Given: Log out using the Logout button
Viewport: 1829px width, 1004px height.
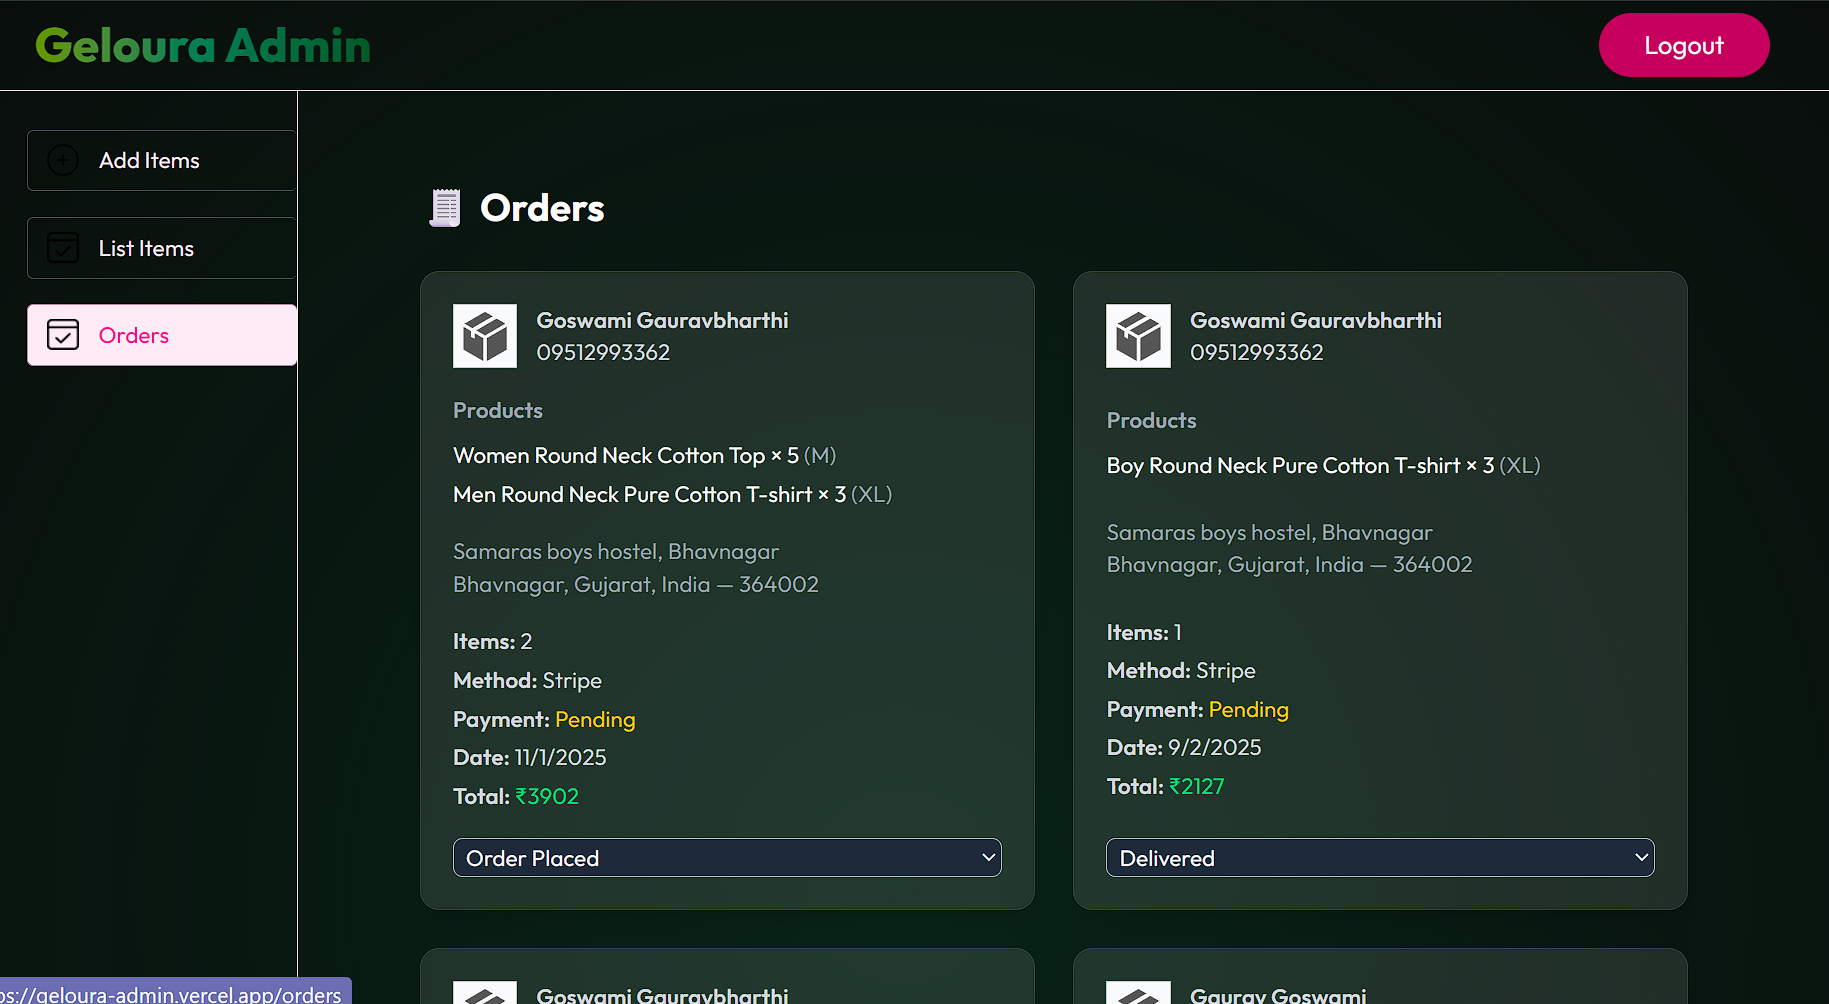Looking at the screenshot, I should (1684, 45).
